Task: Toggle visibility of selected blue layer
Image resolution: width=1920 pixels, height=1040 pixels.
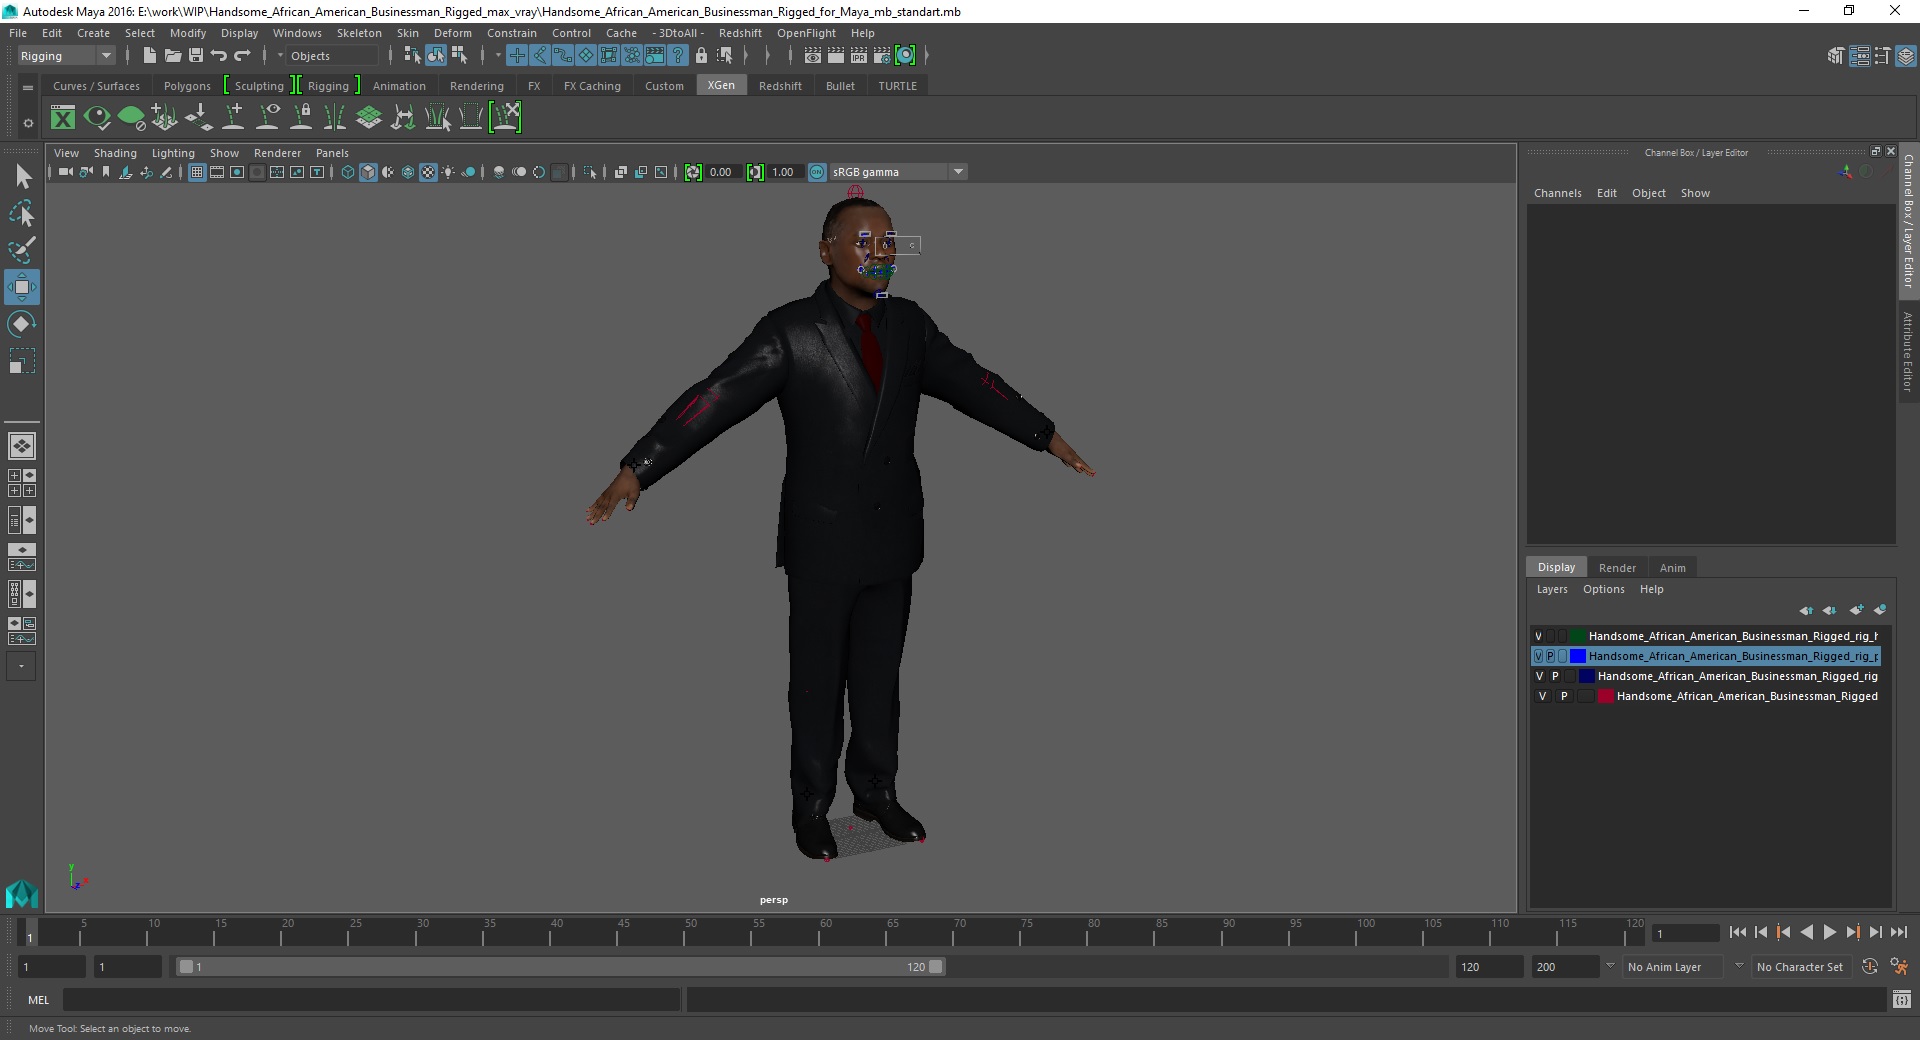Action: 1539,656
